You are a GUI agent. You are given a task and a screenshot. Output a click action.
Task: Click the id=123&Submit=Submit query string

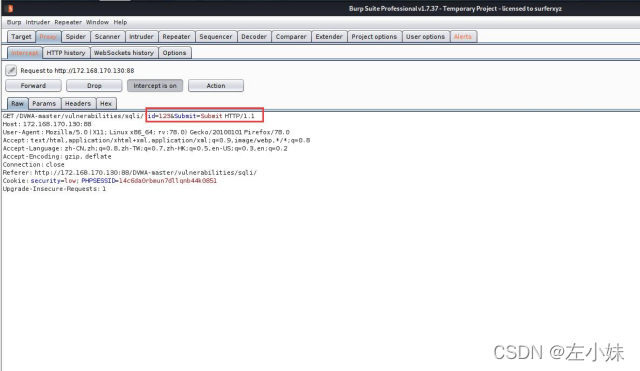pyautogui.click(x=185, y=116)
